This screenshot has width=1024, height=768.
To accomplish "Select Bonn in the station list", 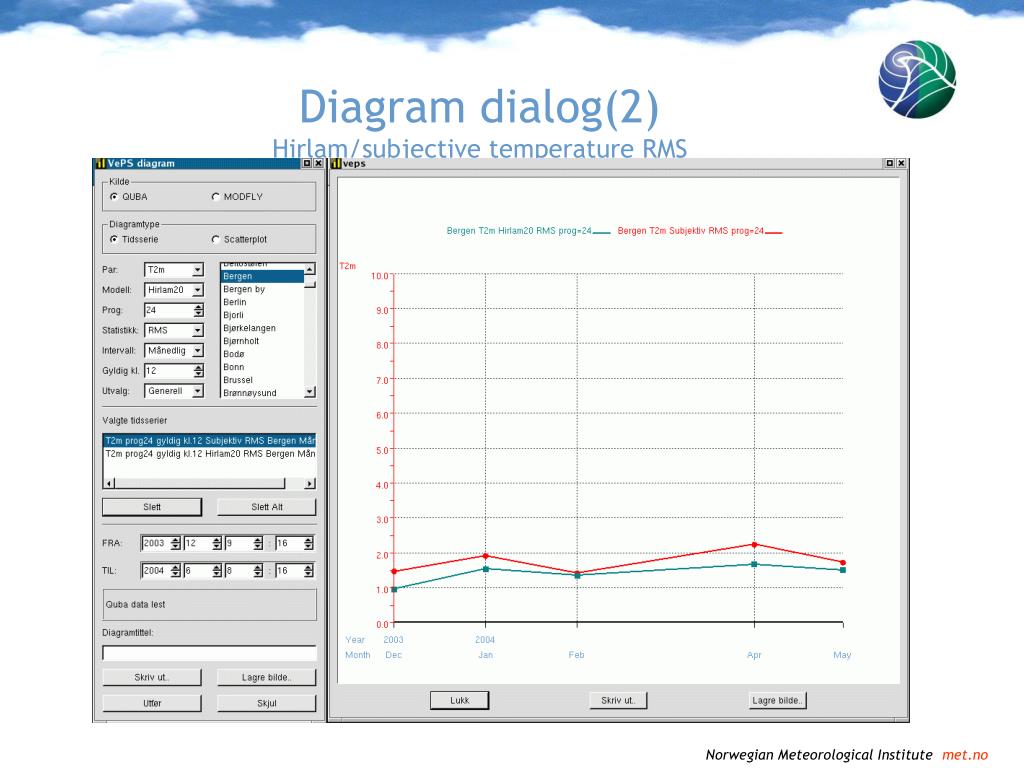I will click(x=262, y=367).
